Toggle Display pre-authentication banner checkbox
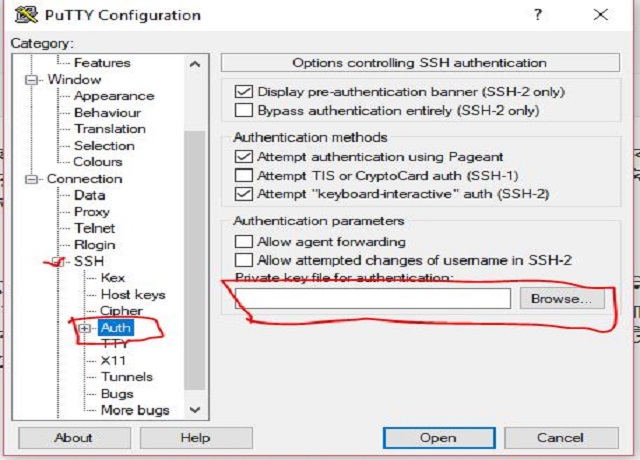Screen dimensions: 640x460 coord(244,91)
